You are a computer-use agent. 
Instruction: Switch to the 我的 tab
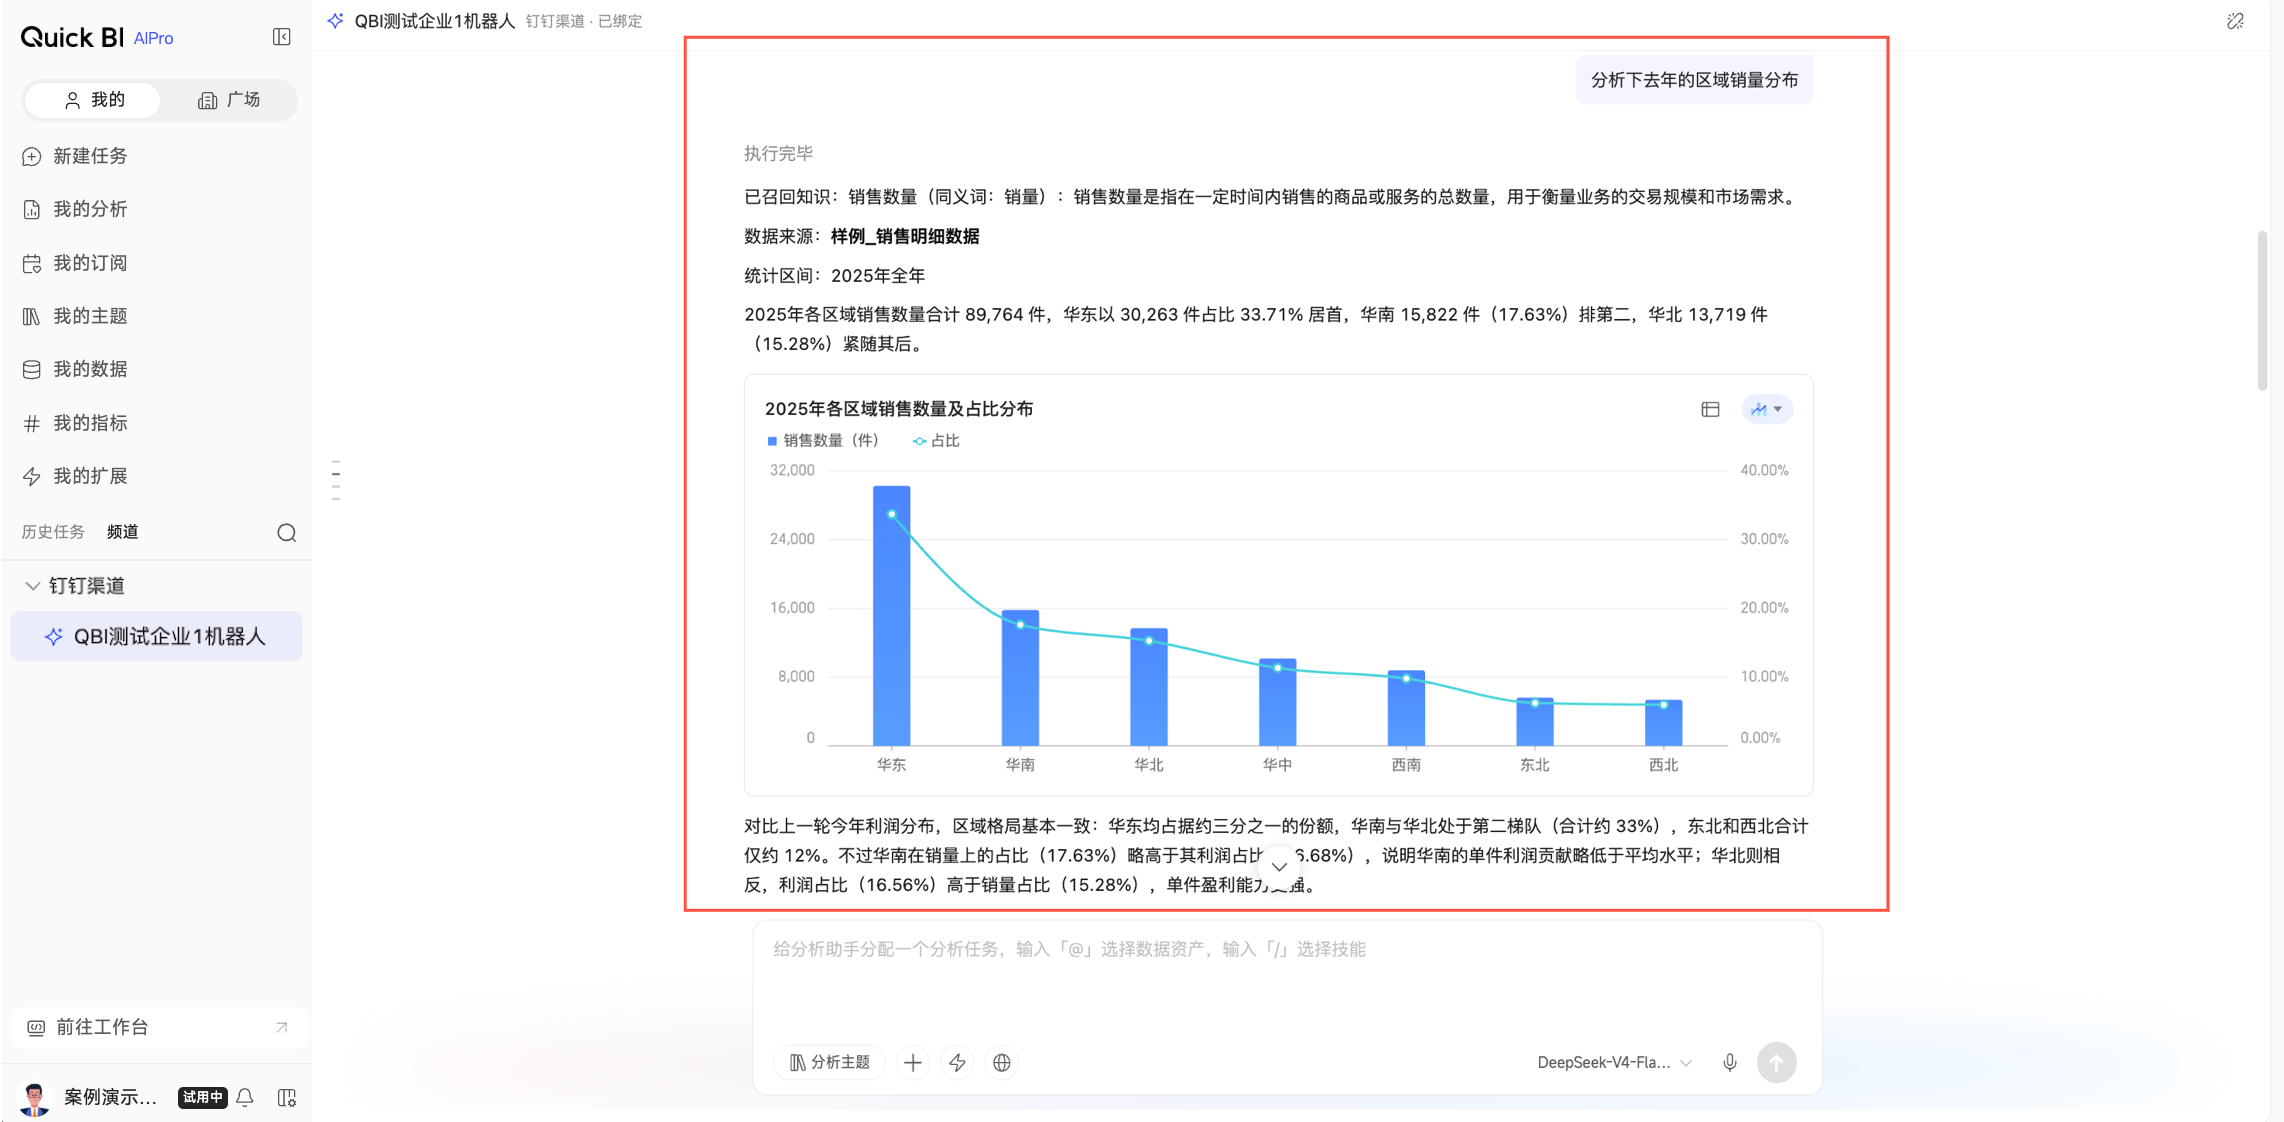pos(93,100)
